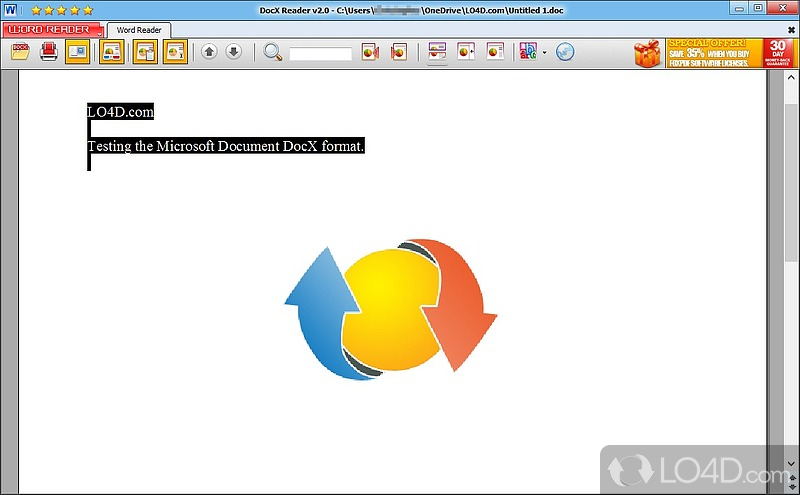
Task: Click the next page down arrow
Action: (x=233, y=52)
